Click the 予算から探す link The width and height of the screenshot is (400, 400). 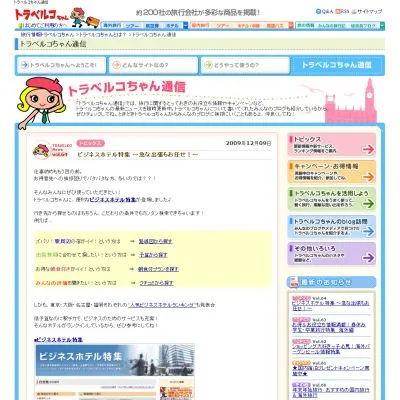[x=153, y=255]
